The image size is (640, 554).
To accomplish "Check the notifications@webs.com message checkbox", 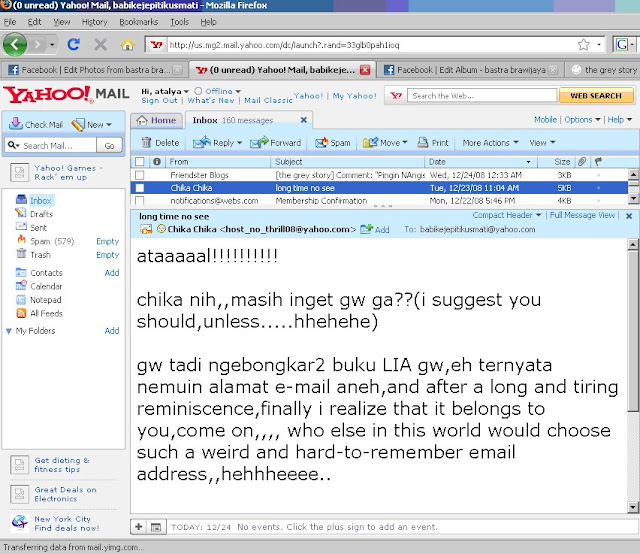I will (x=140, y=200).
